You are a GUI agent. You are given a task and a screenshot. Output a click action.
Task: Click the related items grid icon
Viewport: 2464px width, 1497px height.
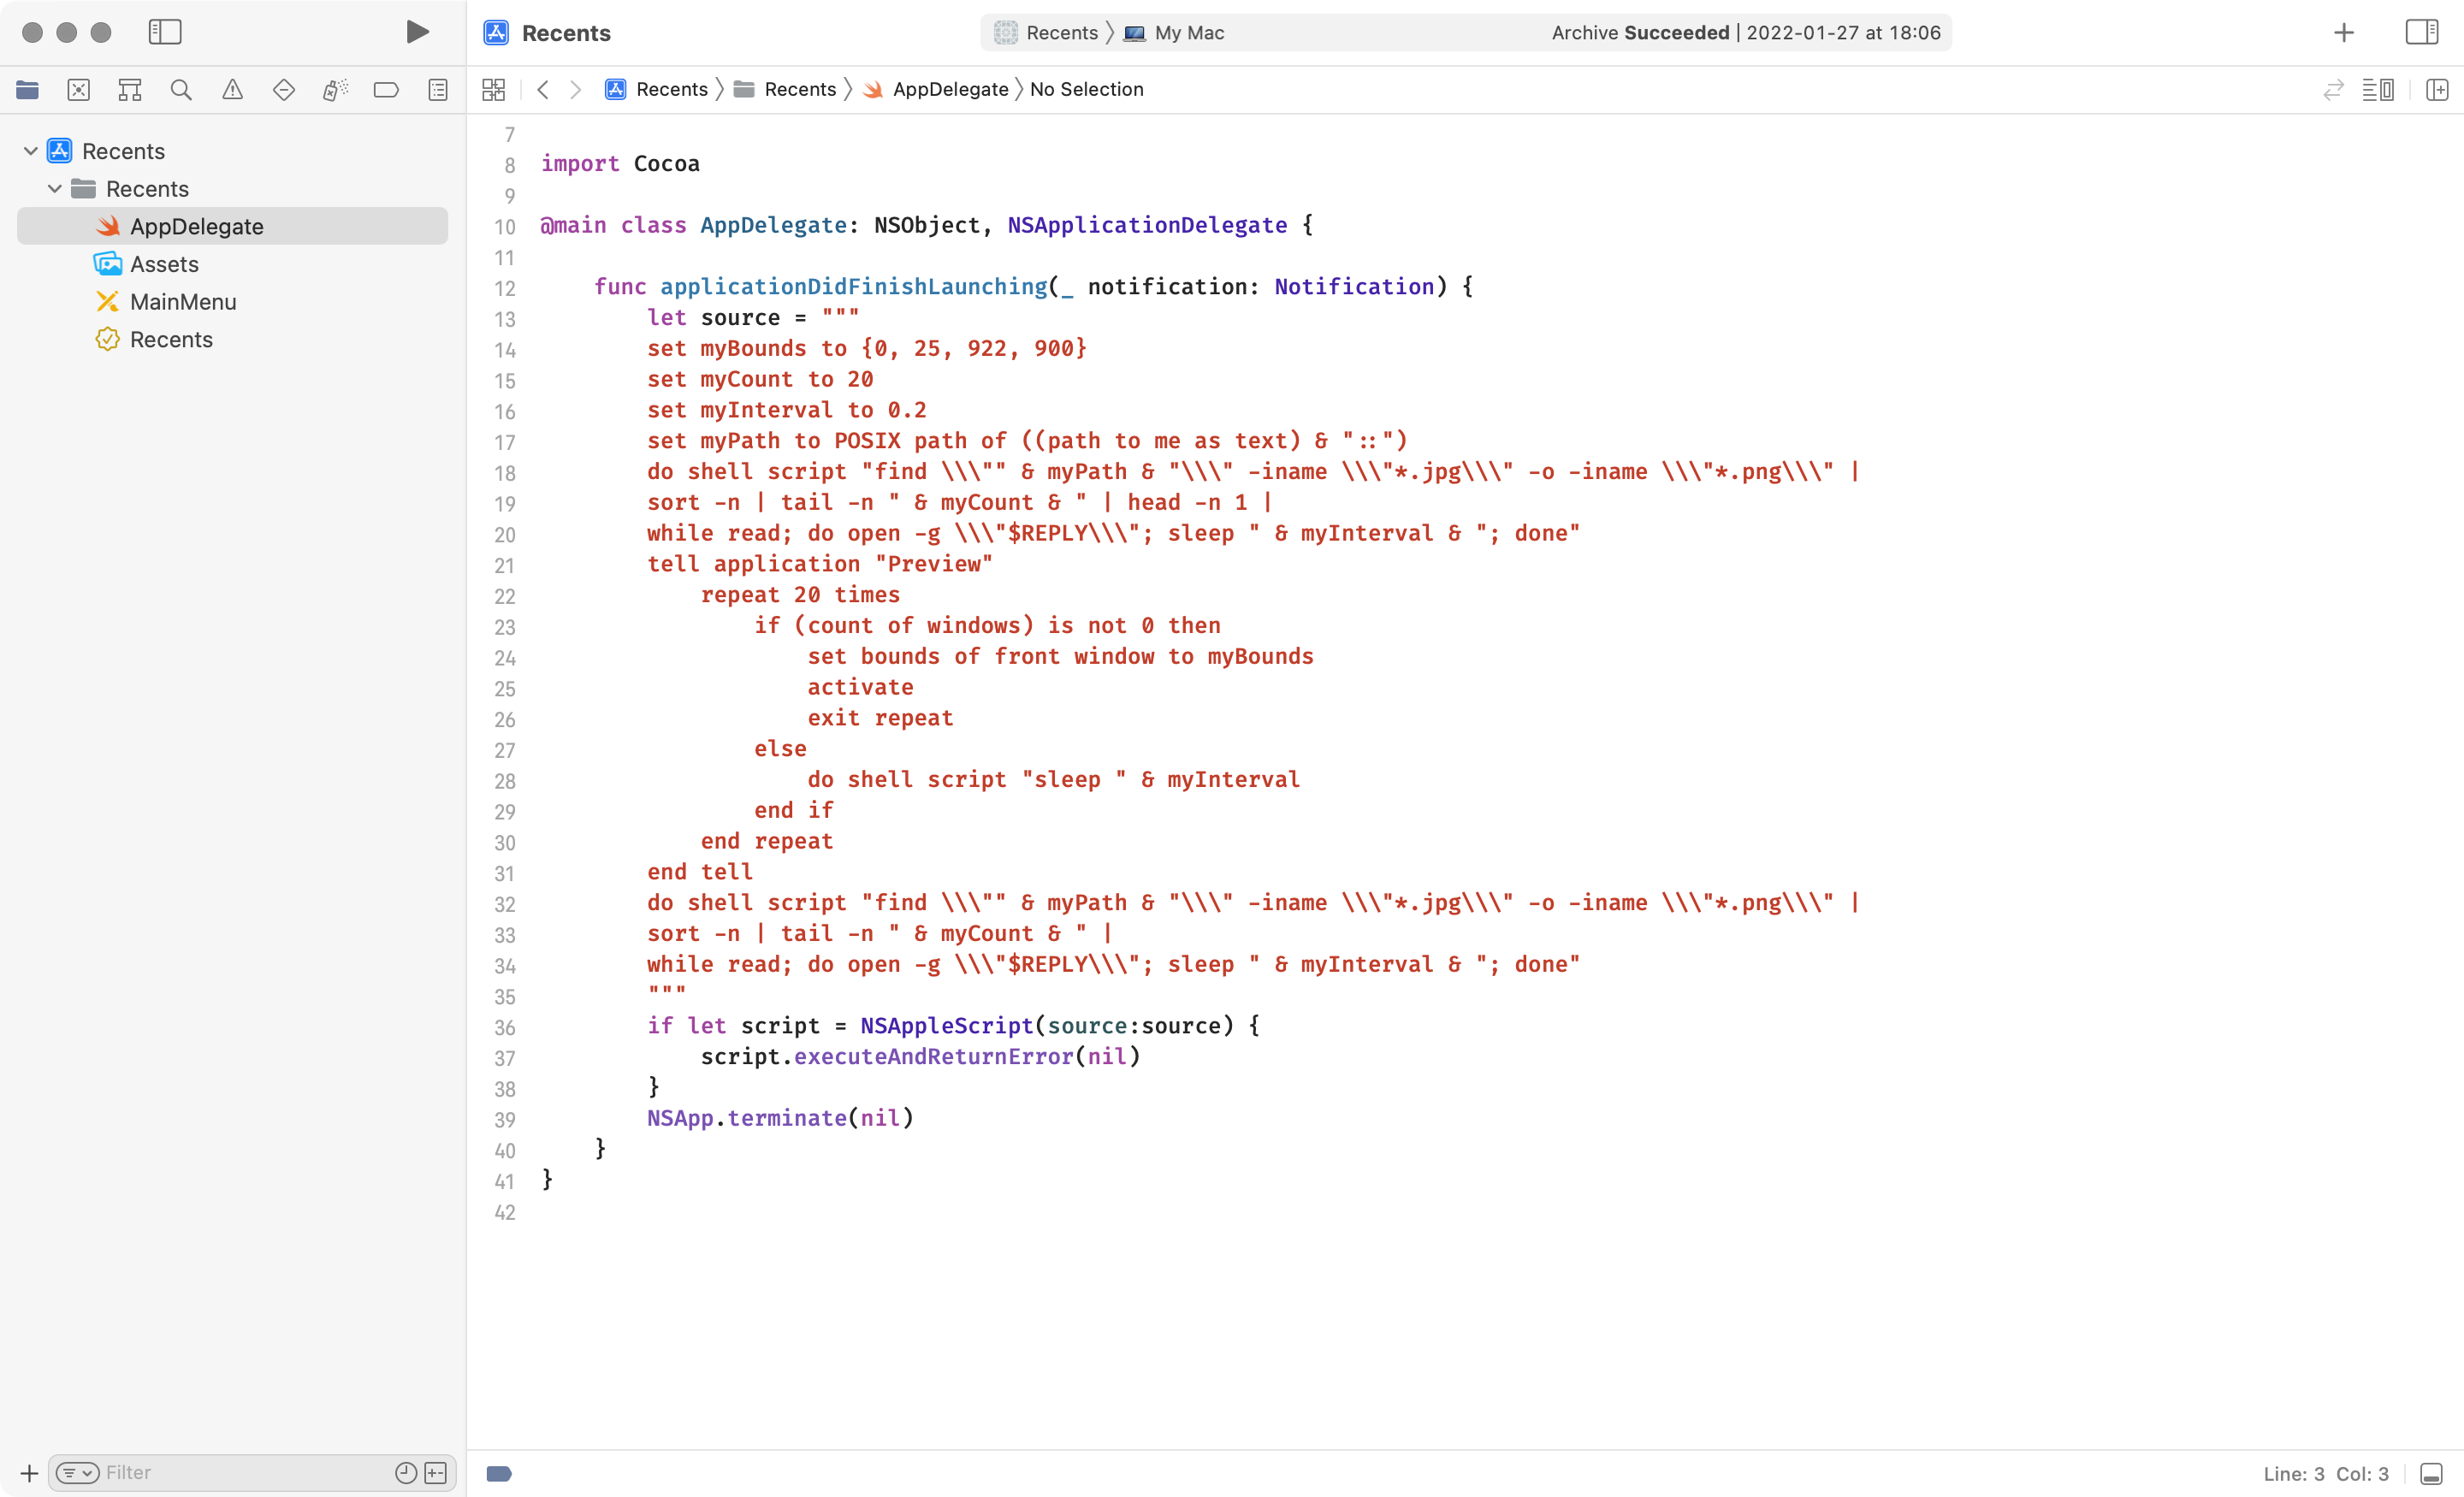pyautogui.click(x=493, y=90)
